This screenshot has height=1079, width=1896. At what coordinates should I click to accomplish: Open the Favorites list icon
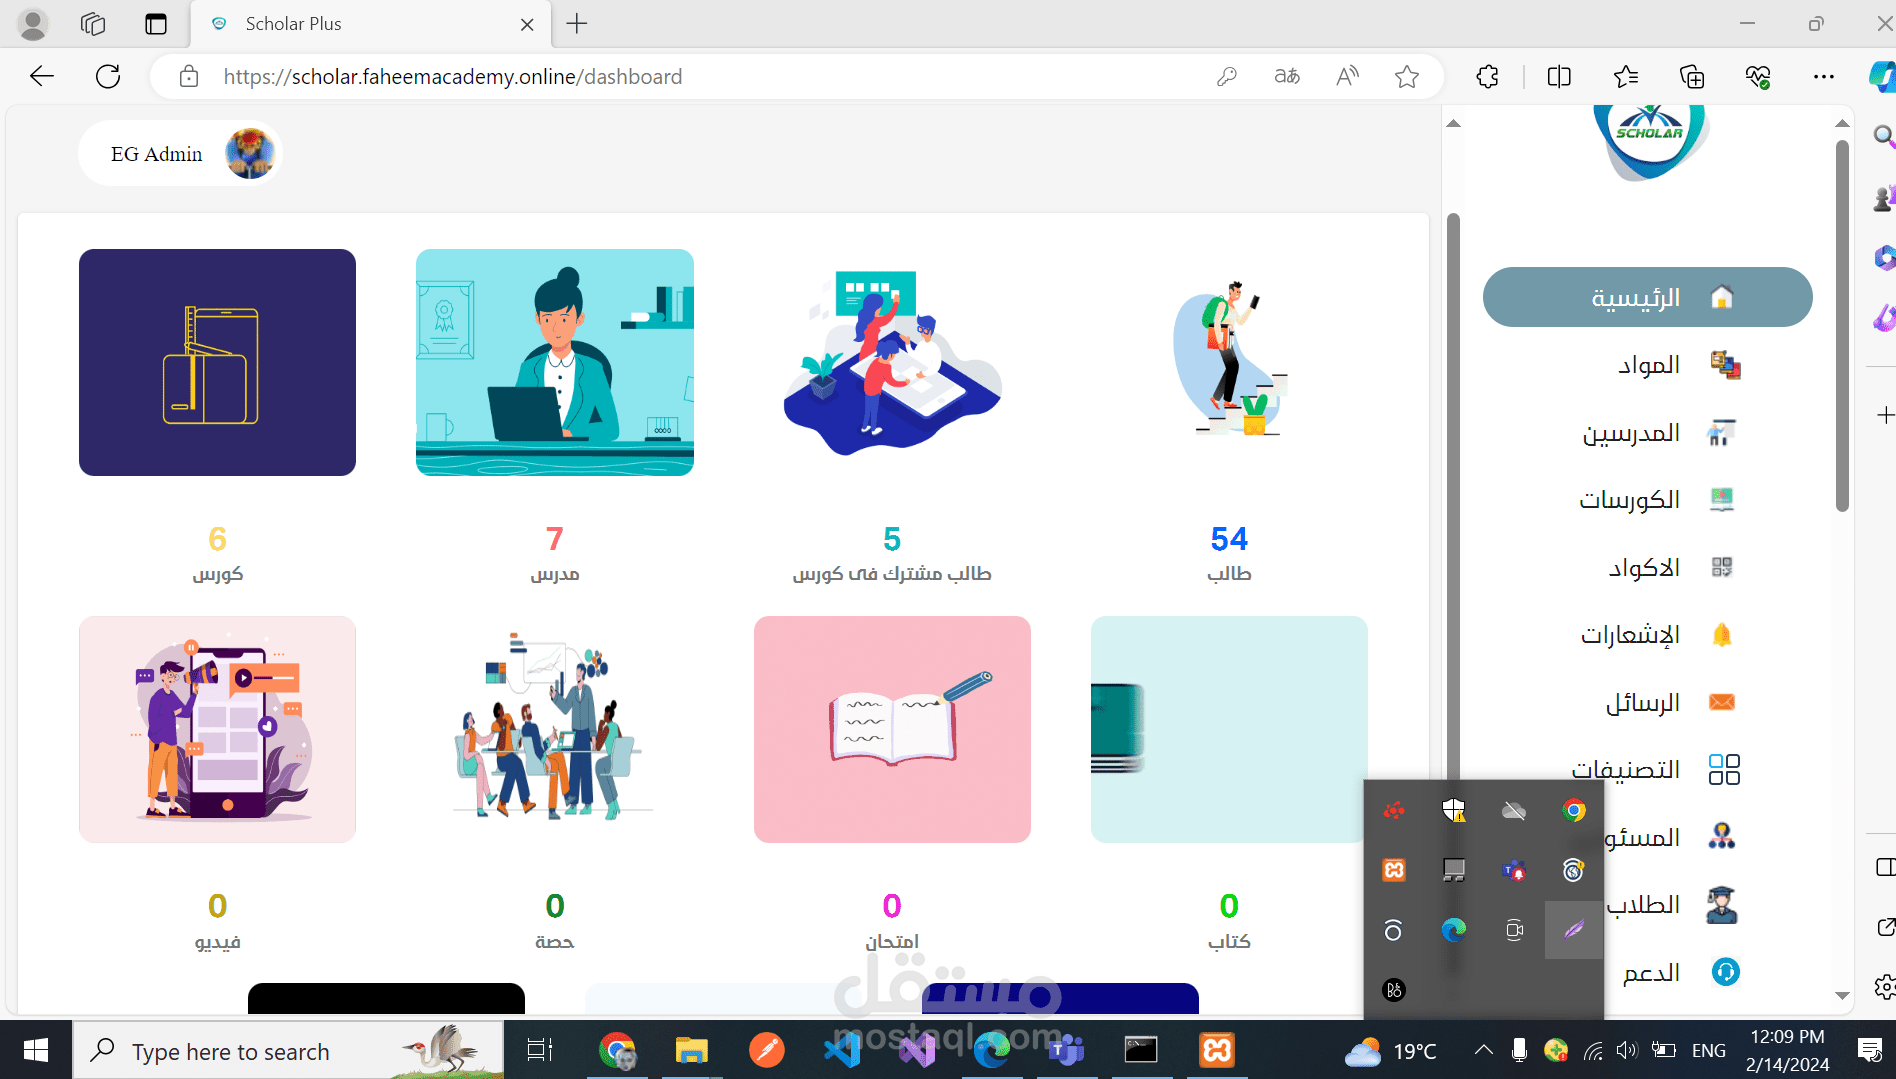coord(1626,76)
